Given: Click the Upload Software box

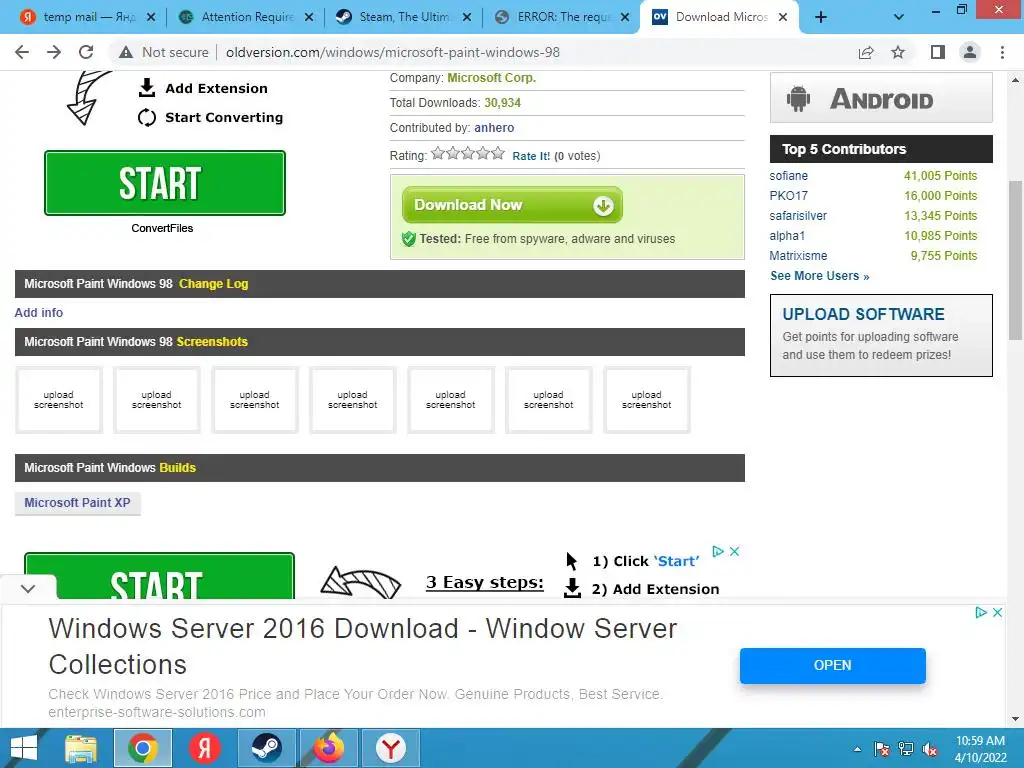Looking at the screenshot, I should point(881,335).
